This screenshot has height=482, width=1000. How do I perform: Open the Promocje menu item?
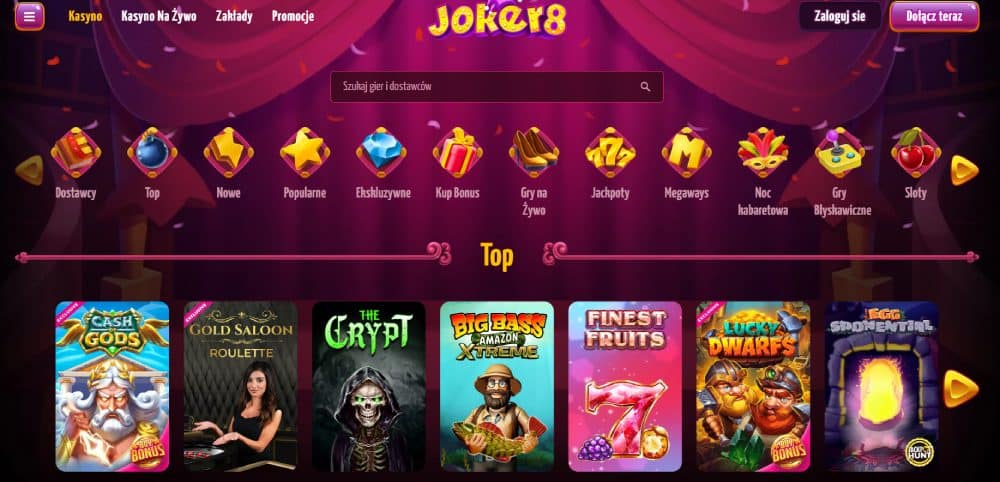coord(293,17)
